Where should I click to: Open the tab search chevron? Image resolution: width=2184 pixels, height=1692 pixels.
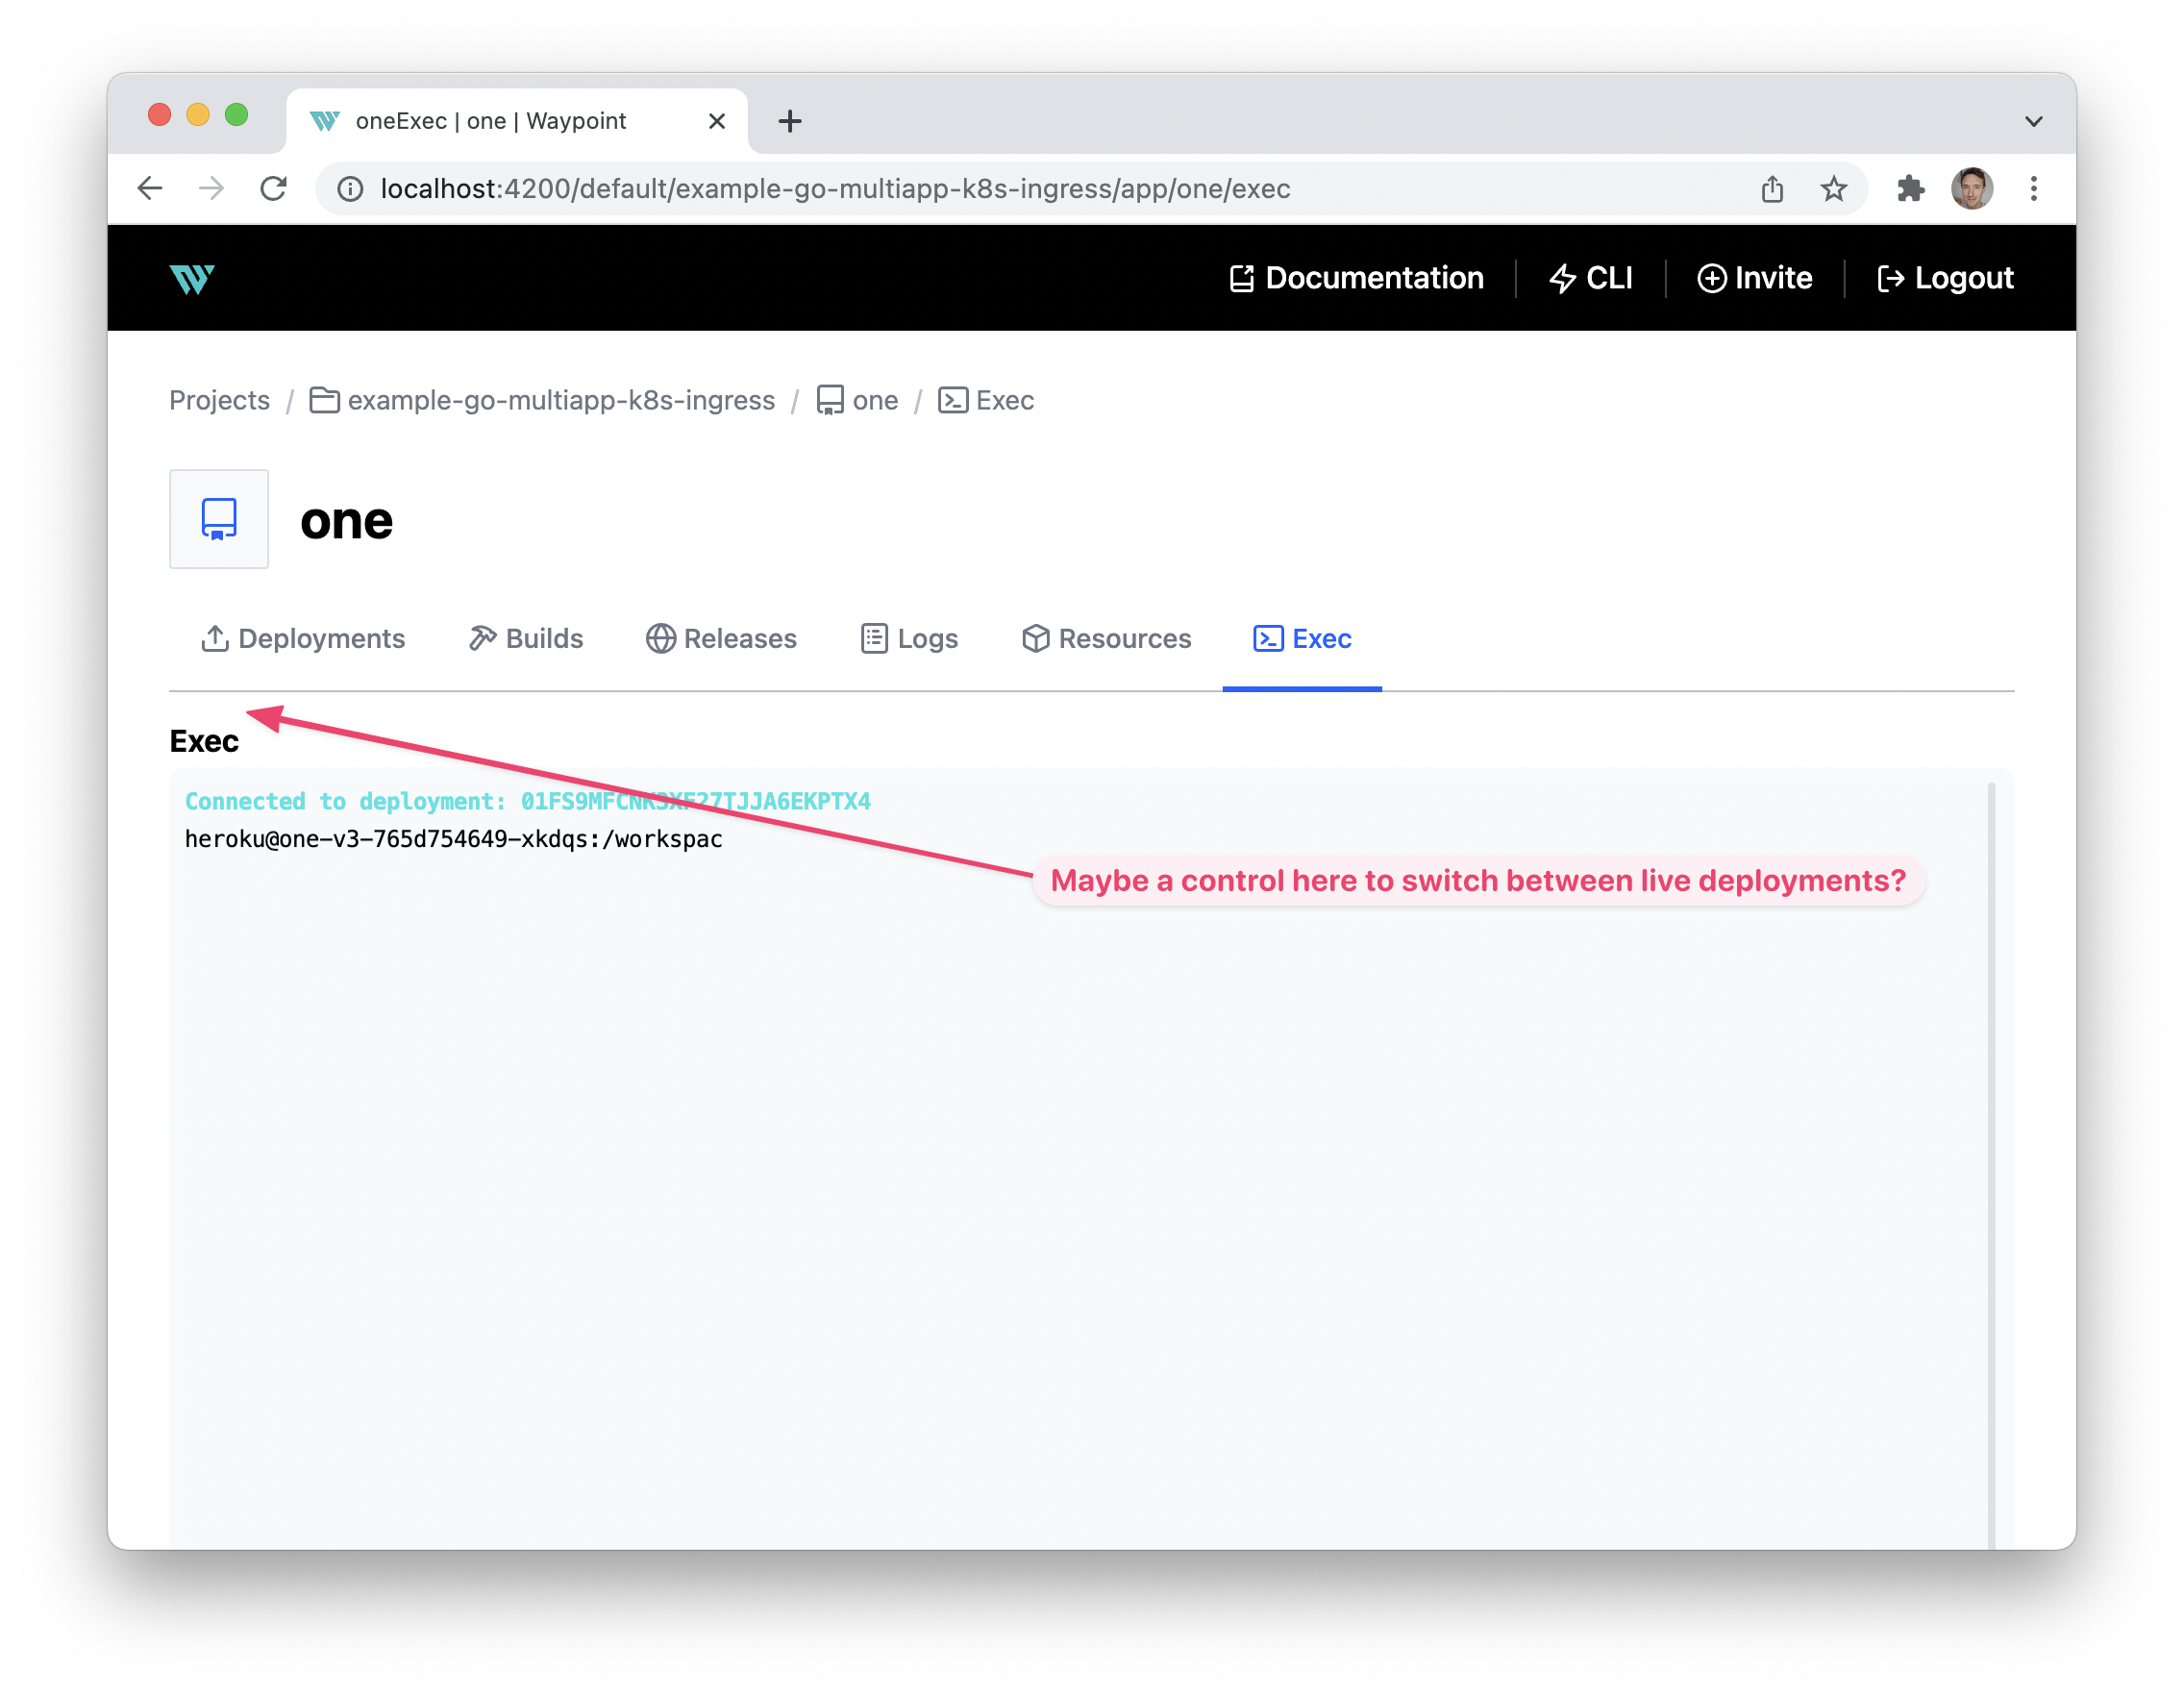click(x=2033, y=120)
